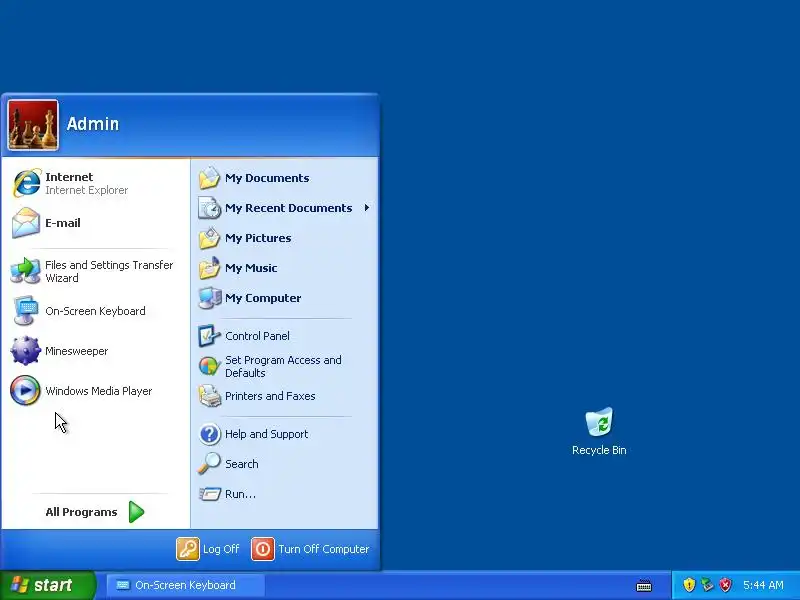Viewport: 800px width, 600px height.
Task: Click the Admin user name text
Action: click(93, 123)
